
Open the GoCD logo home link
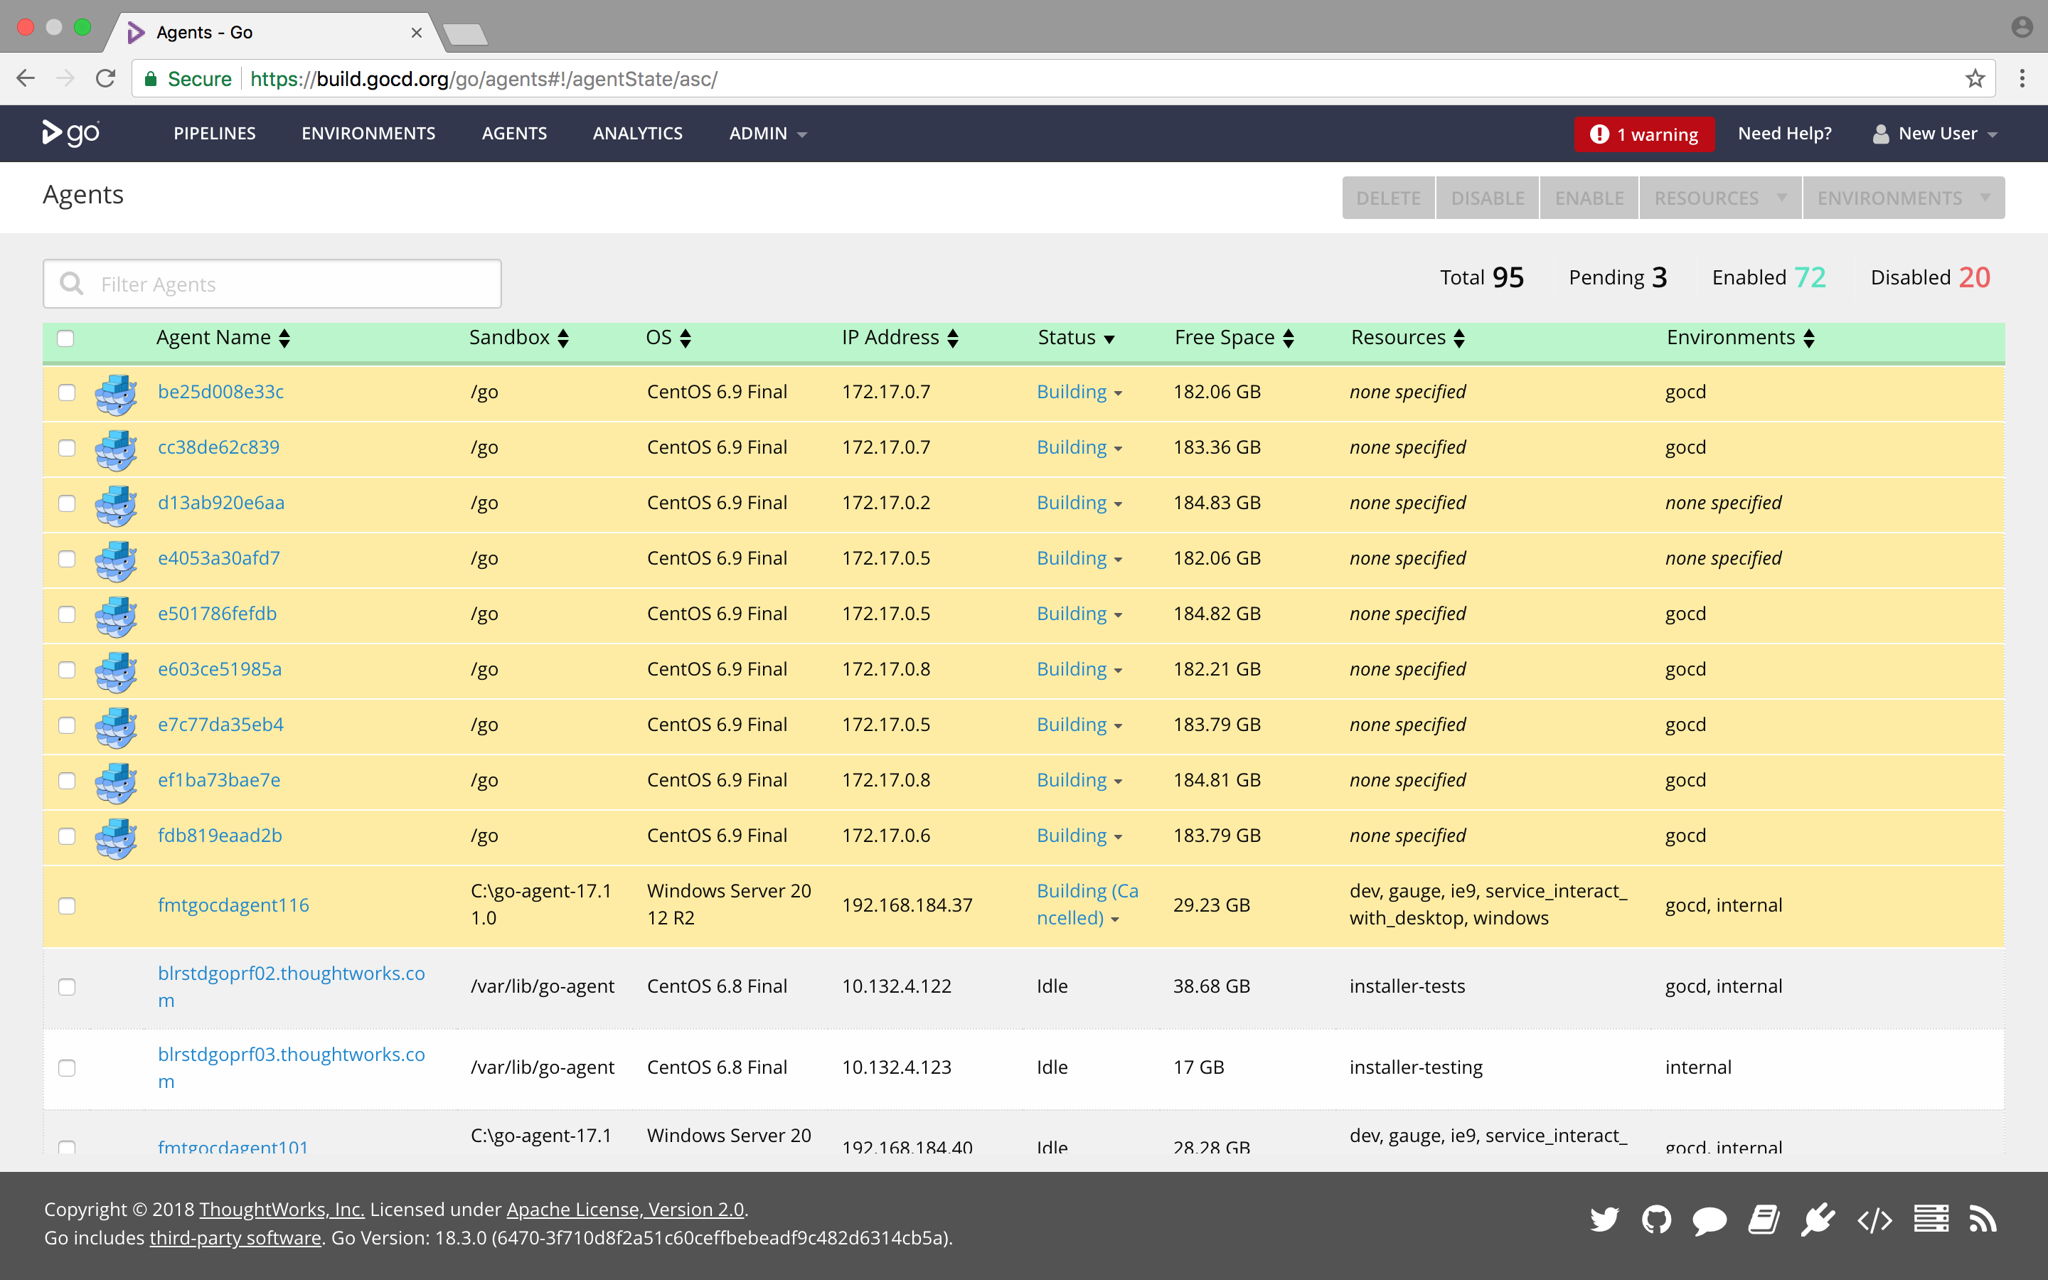[70, 133]
